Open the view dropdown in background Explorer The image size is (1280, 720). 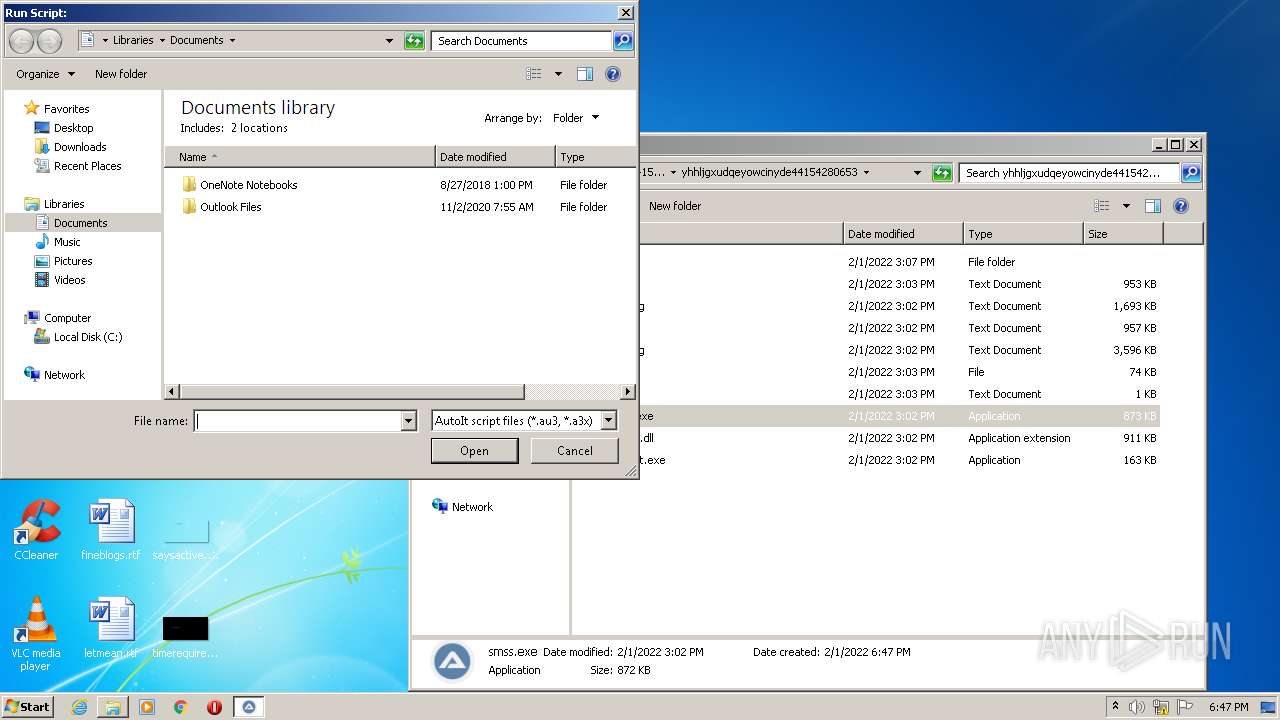pyautogui.click(x=1126, y=206)
